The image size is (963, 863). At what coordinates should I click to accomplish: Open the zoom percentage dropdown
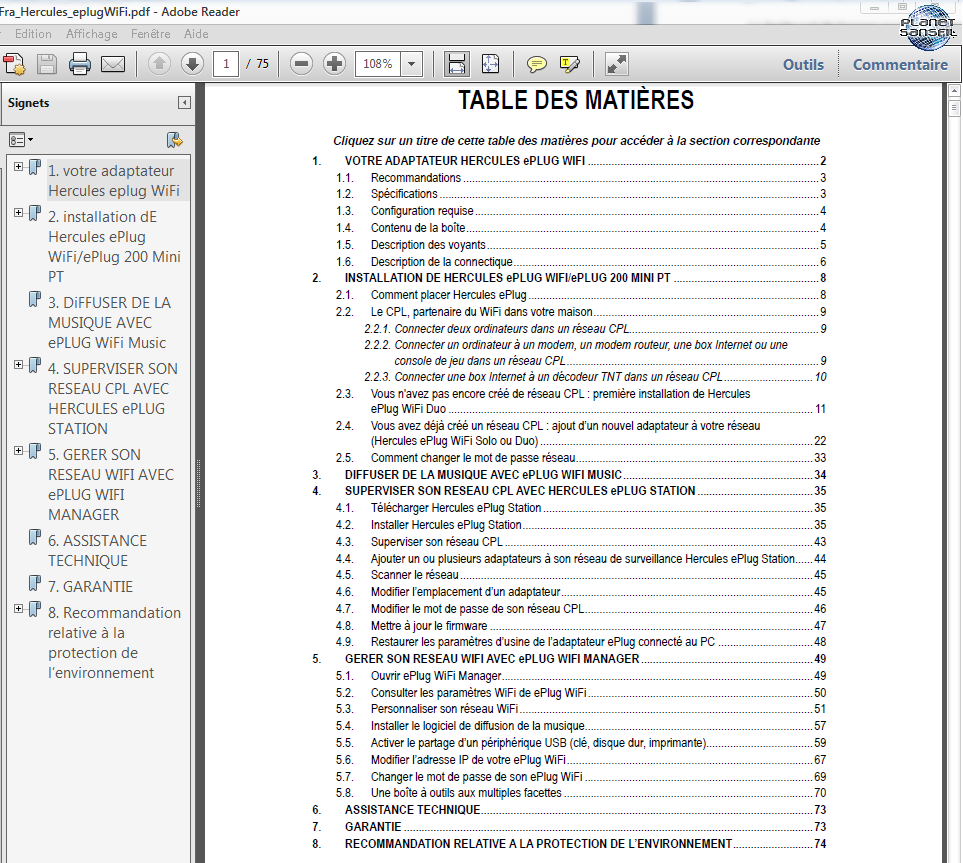tap(411, 64)
